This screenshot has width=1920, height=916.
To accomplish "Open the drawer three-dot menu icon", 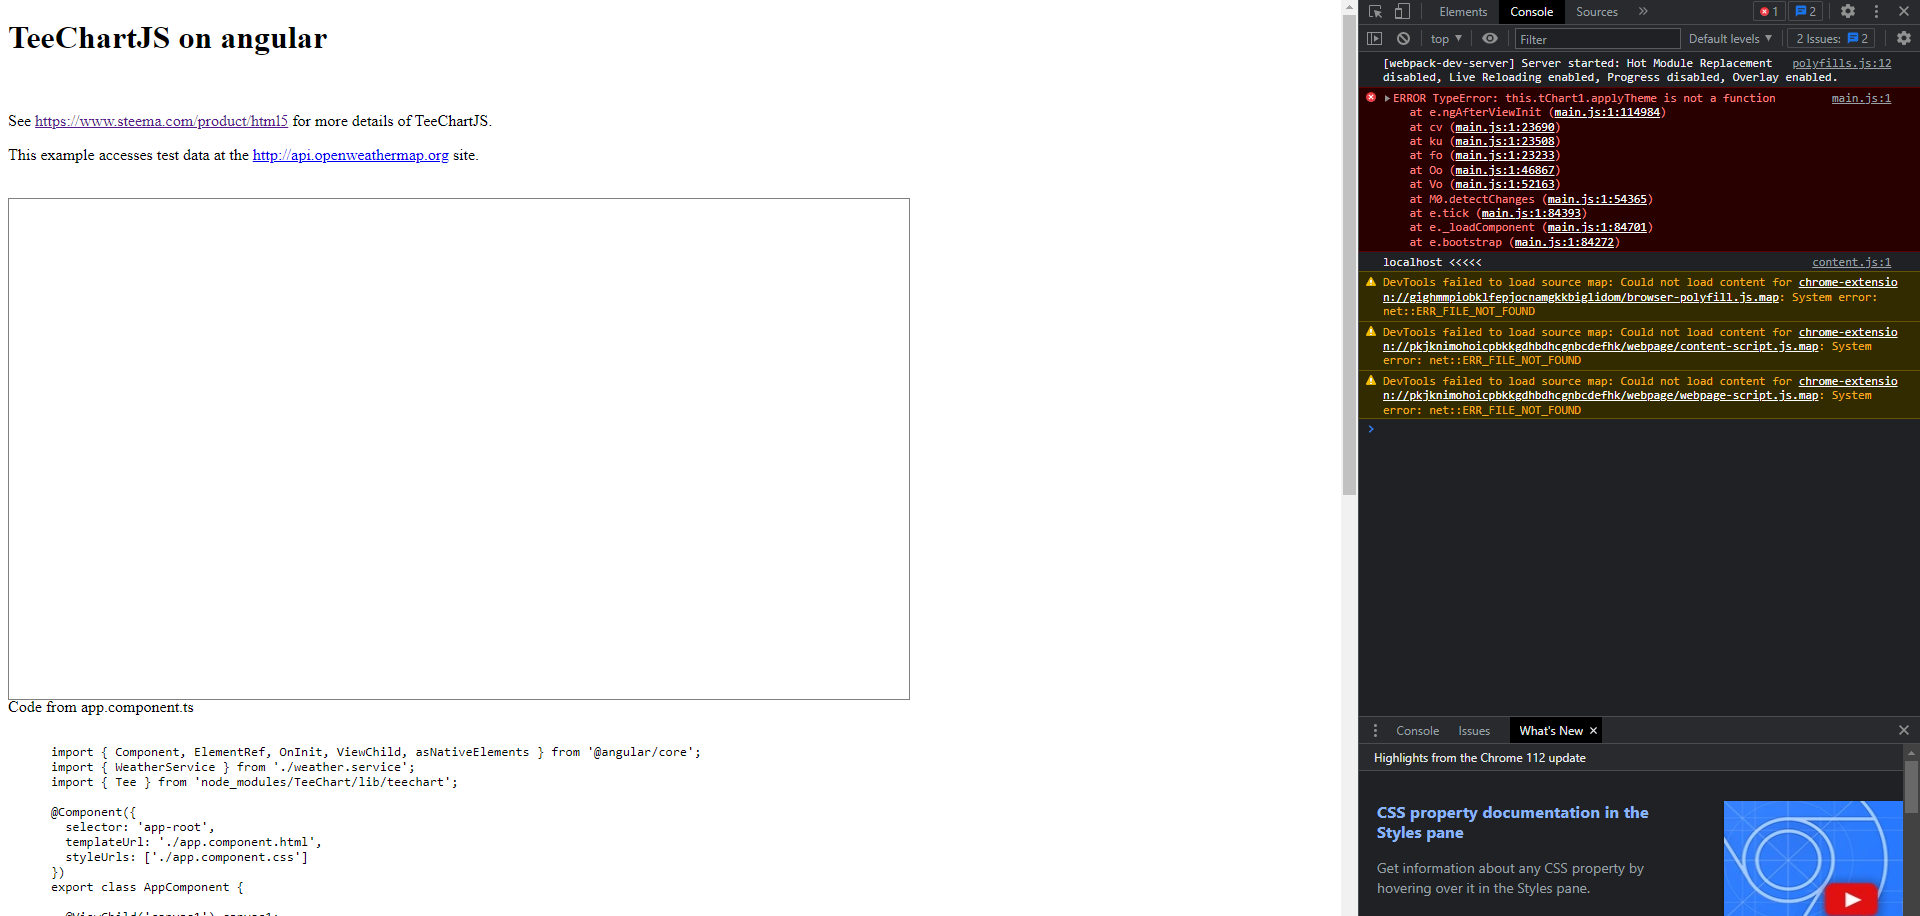I will pos(1375,731).
